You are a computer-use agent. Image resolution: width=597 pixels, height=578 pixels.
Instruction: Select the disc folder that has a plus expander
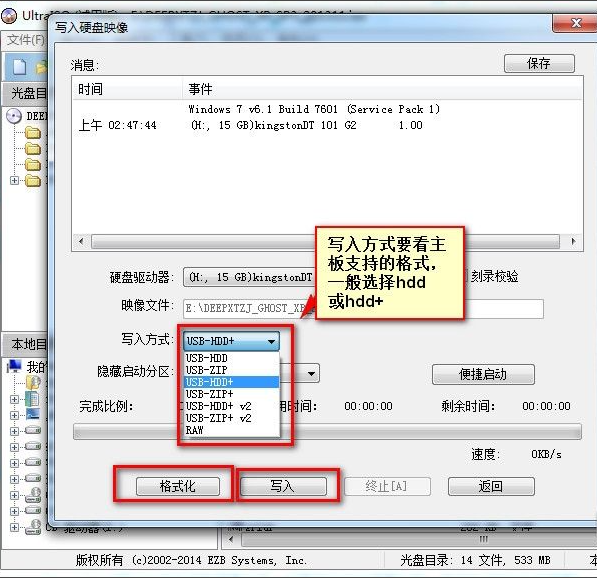(x=33, y=180)
